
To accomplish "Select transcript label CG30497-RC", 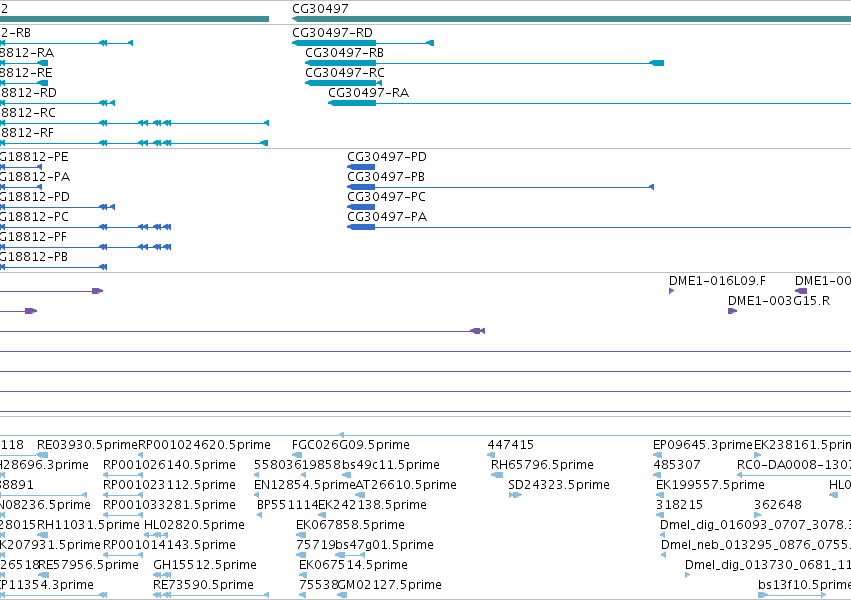I will click(345, 73).
